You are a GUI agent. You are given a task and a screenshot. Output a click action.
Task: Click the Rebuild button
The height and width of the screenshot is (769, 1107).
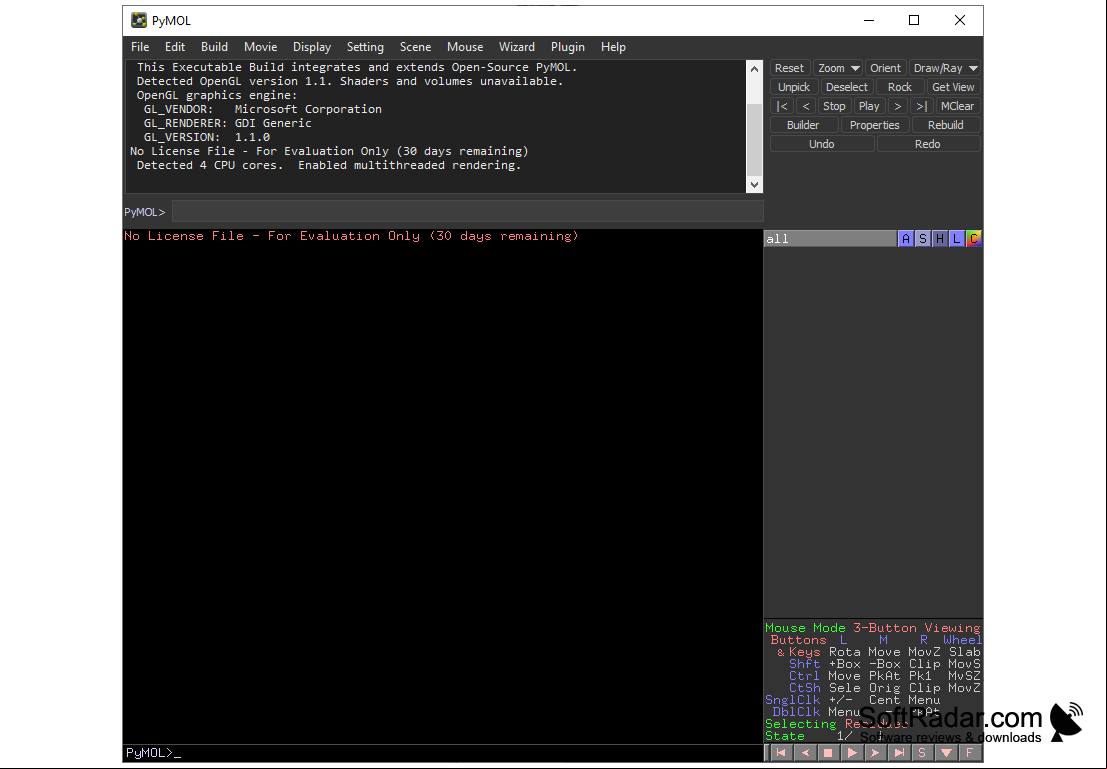[x=946, y=125]
